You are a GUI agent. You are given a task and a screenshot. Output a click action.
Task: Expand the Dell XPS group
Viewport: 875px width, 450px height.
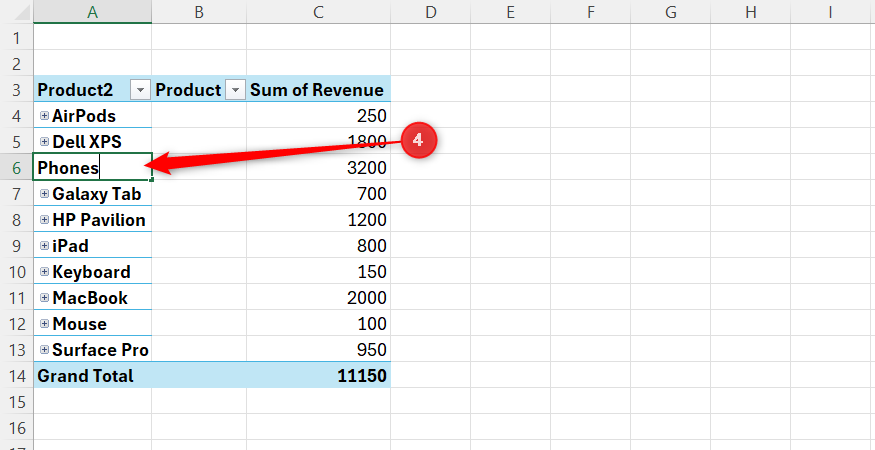pyautogui.click(x=45, y=142)
